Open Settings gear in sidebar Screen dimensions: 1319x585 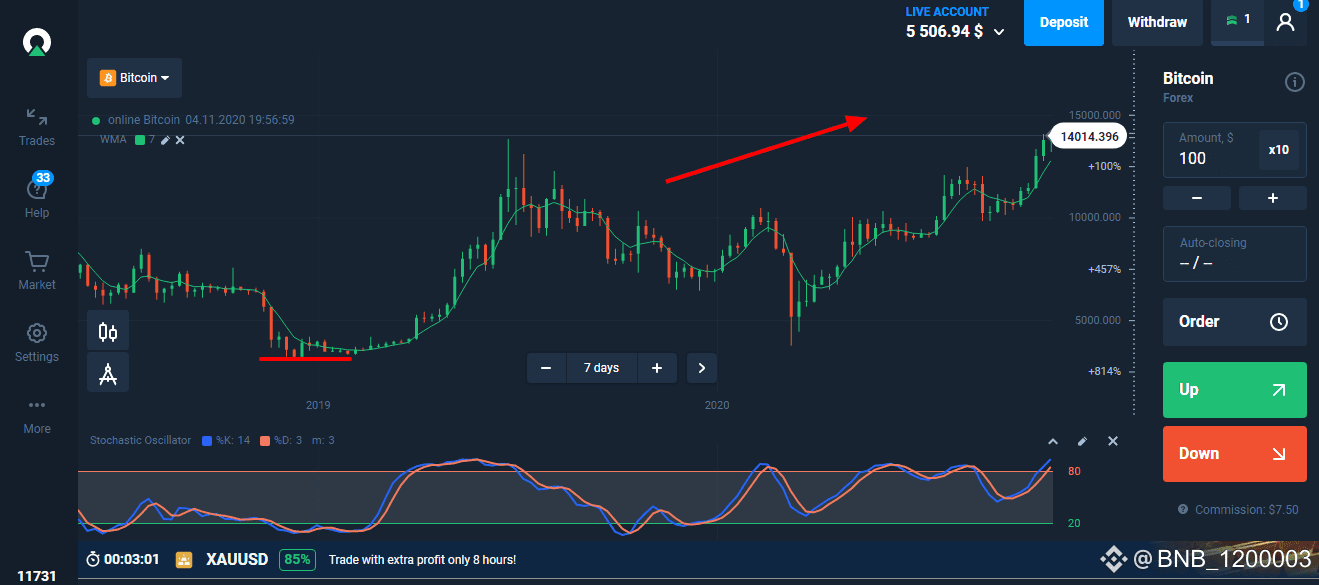pyautogui.click(x=37, y=343)
